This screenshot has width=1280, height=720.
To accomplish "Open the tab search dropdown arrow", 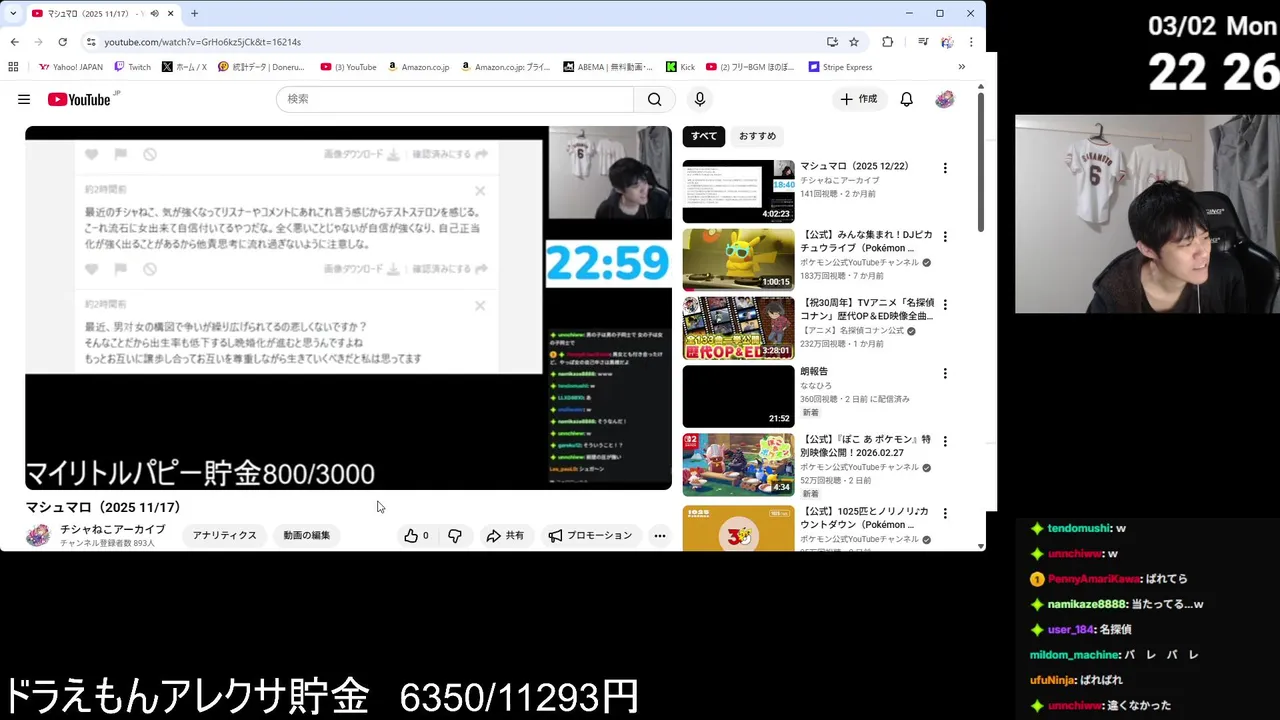I will click(x=13, y=13).
